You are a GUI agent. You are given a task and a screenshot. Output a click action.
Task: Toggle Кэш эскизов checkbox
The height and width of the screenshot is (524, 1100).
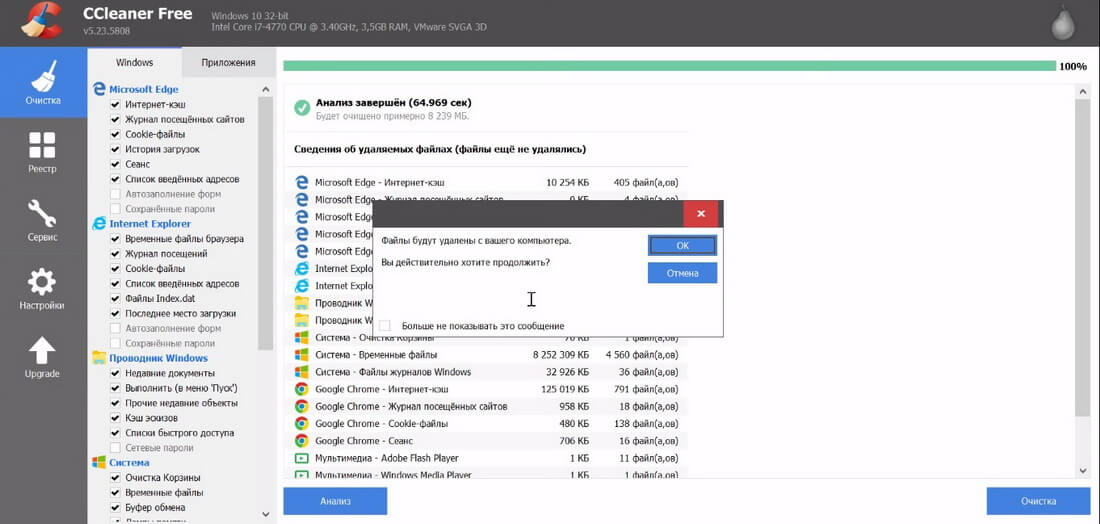(x=115, y=418)
